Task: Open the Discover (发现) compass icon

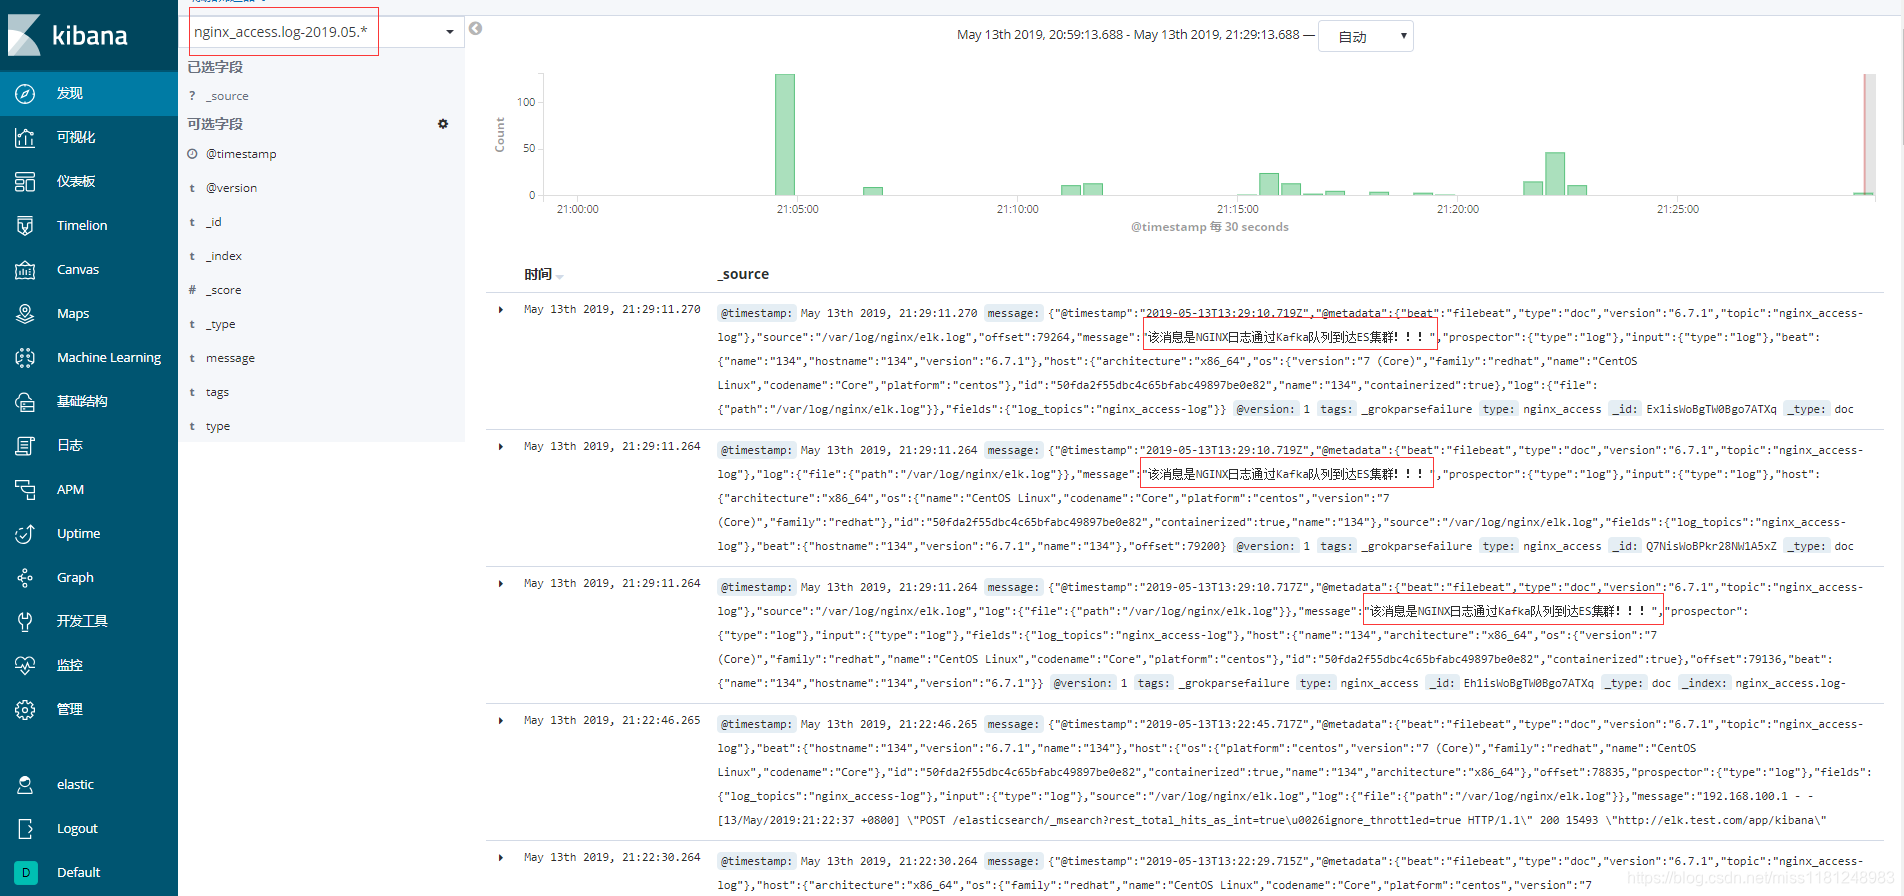Action: coord(25,93)
